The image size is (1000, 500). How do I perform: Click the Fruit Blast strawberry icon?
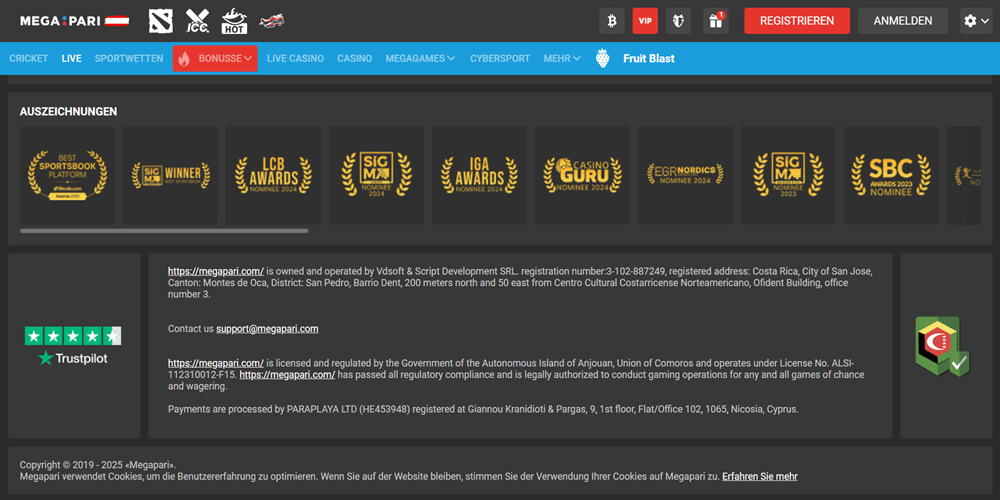tap(602, 59)
